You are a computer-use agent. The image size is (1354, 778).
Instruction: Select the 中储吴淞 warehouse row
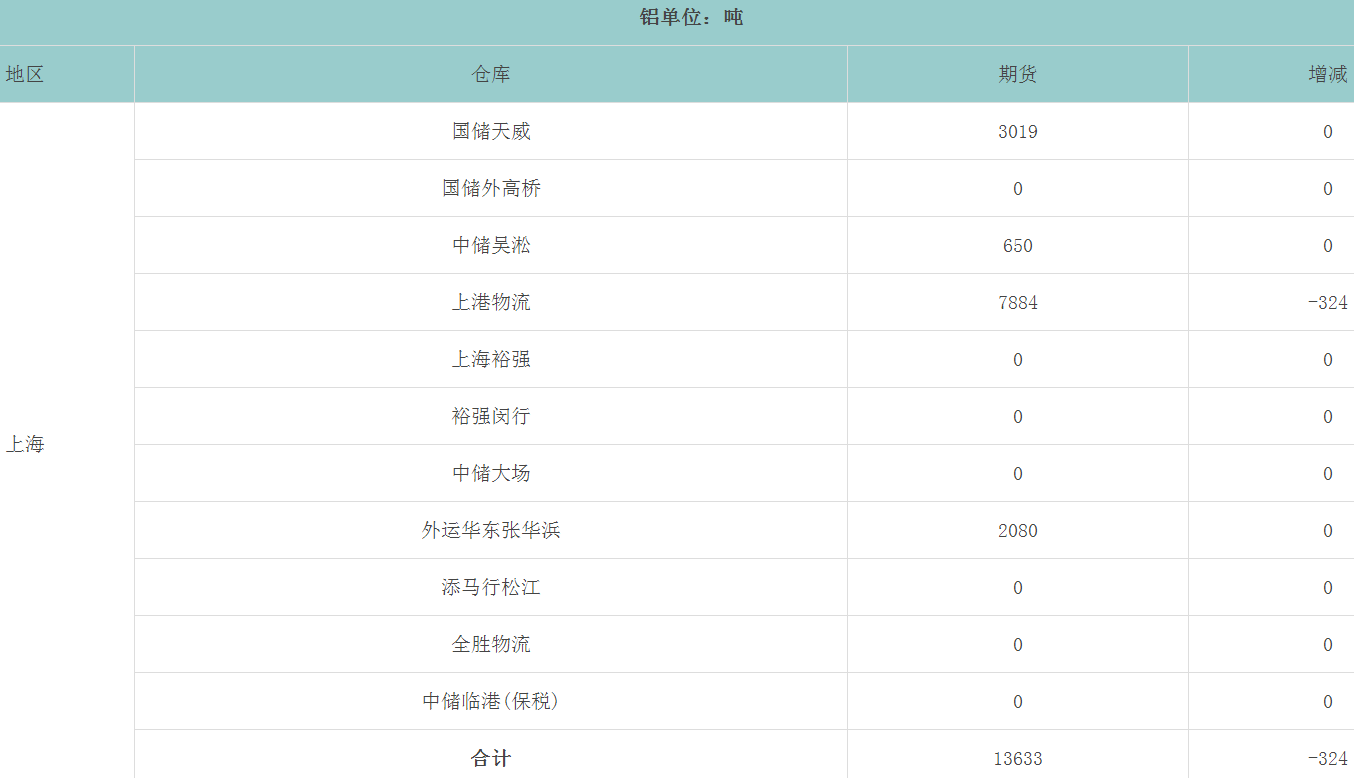click(490, 245)
